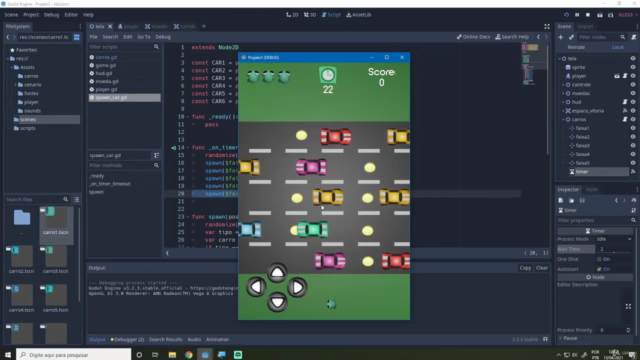Show signals of timer node
The image size is (640, 360).
tap(633, 172)
